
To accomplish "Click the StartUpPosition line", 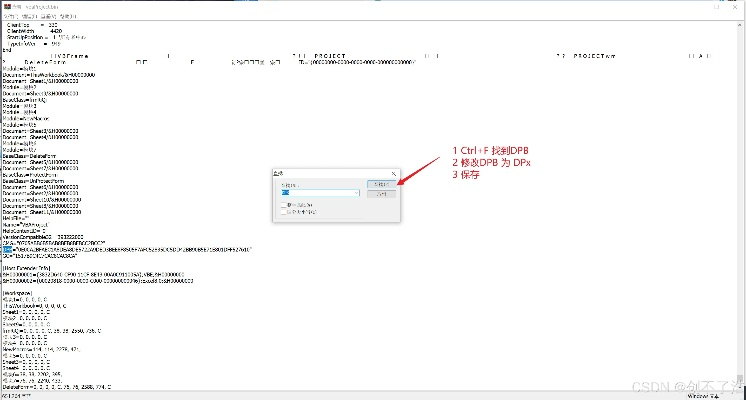I will [46, 37].
